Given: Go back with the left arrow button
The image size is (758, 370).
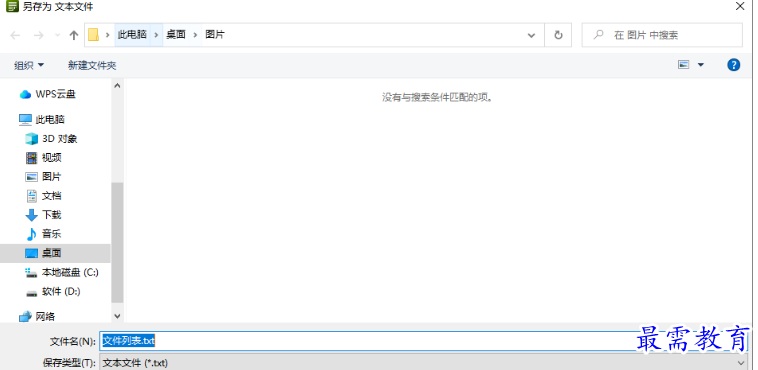Looking at the screenshot, I should pos(15,35).
